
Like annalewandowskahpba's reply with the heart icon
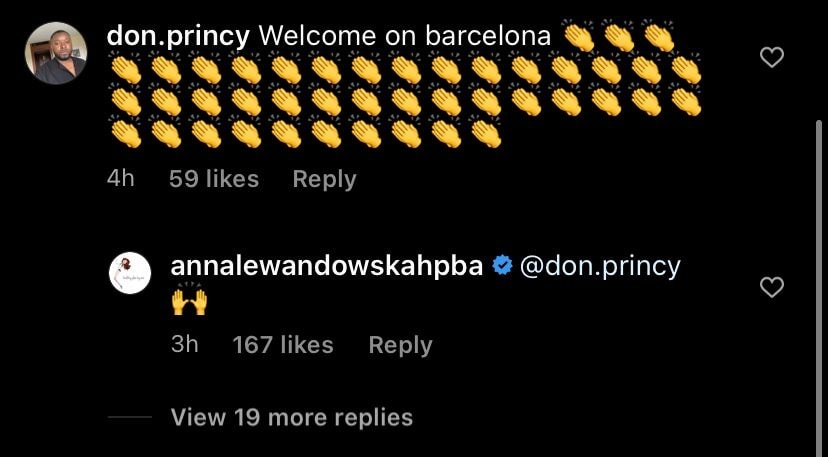[x=771, y=287]
